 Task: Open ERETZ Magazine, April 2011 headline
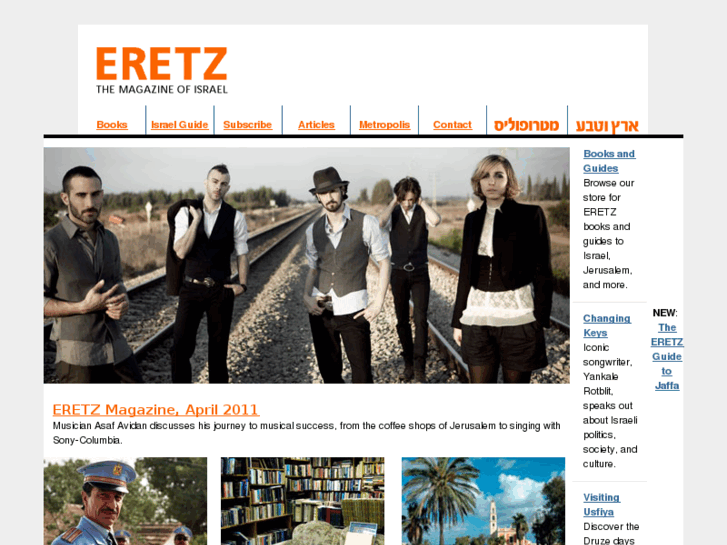(x=156, y=410)
